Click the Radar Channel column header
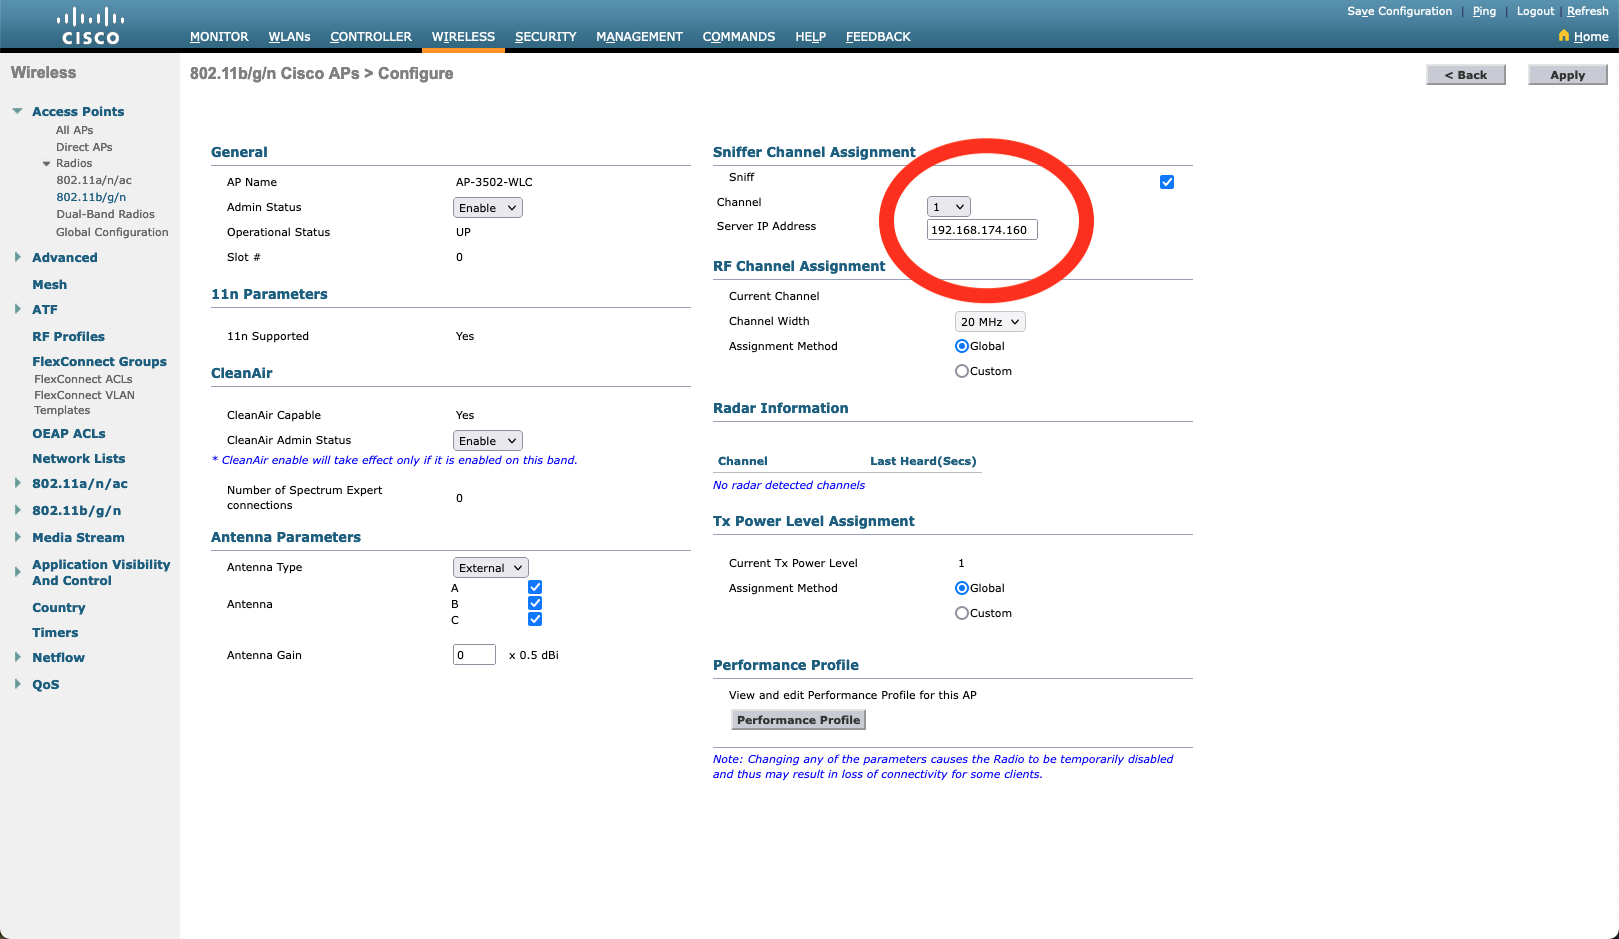This screenshot has width=1619, height=939. (742, 461)
